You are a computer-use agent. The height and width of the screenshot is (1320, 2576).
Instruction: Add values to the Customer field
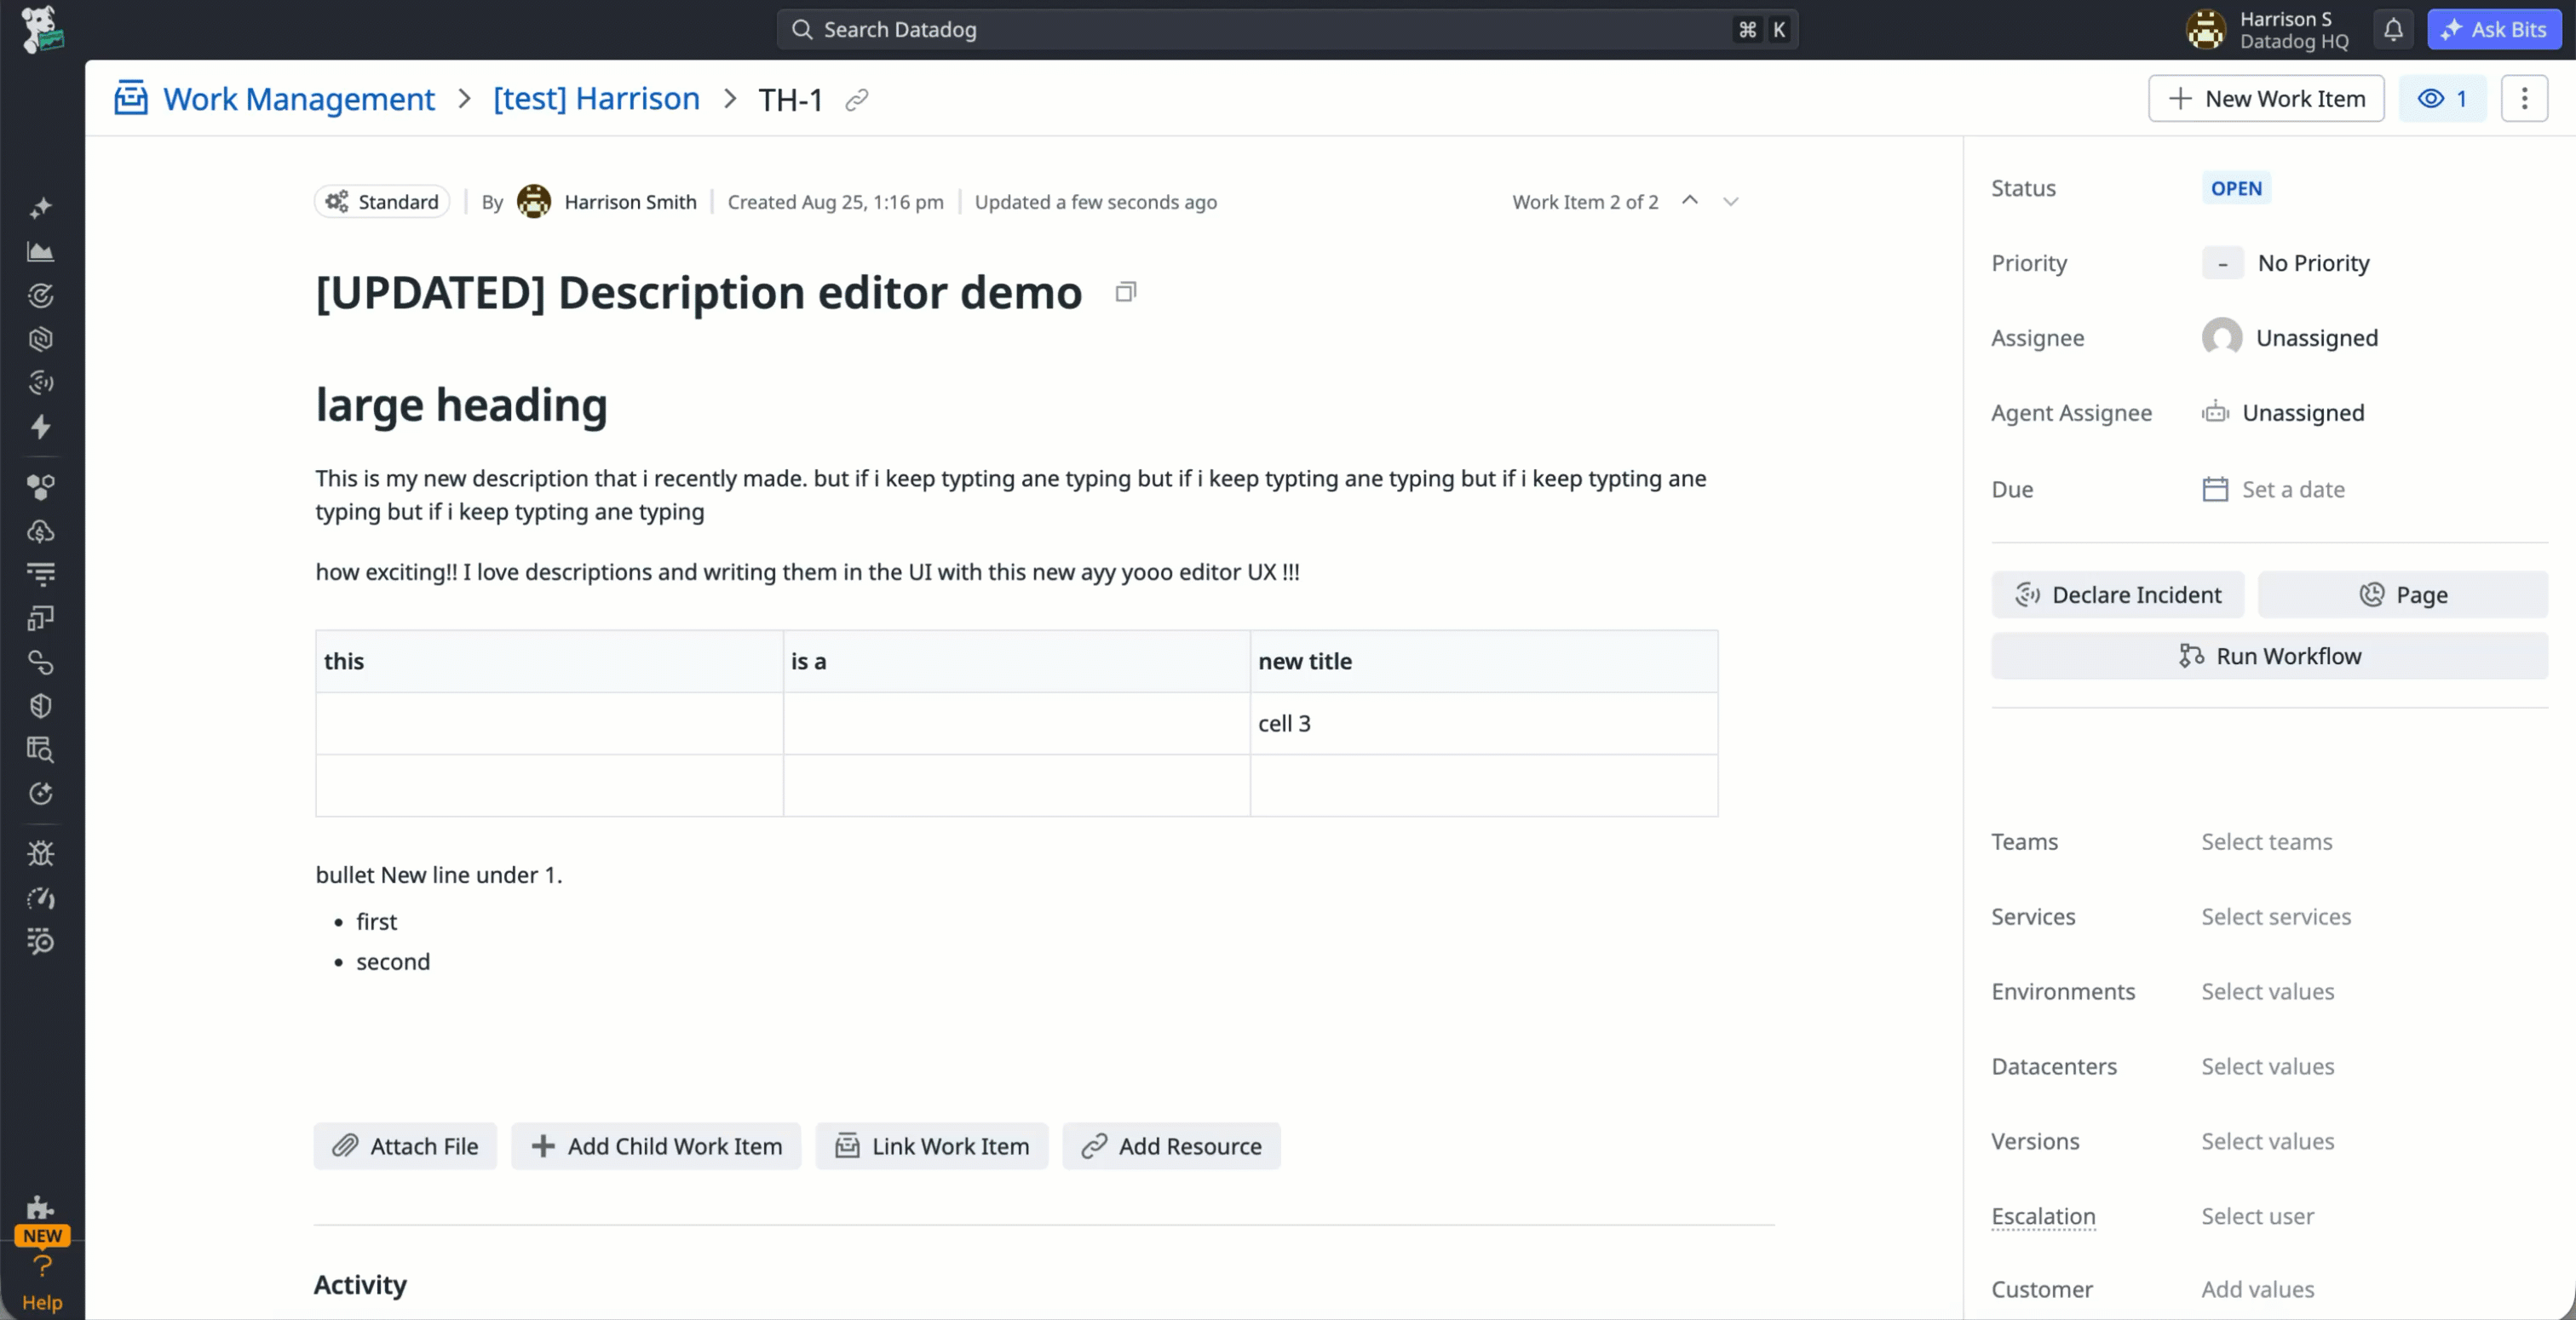(2258, 1290)
